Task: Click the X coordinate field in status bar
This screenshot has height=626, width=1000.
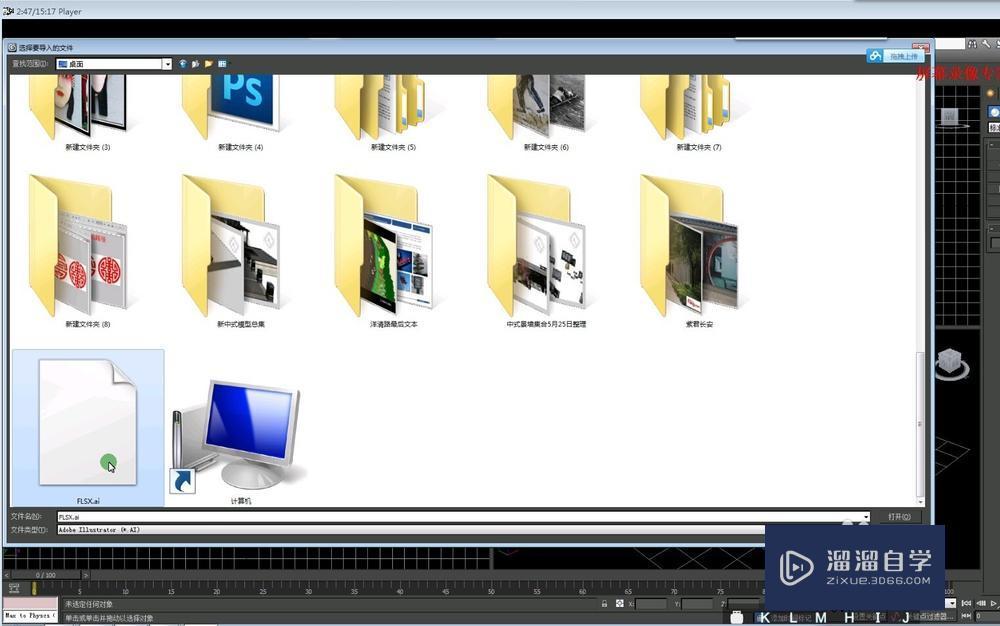Action: pyautogui.click(x=651, y=604)
